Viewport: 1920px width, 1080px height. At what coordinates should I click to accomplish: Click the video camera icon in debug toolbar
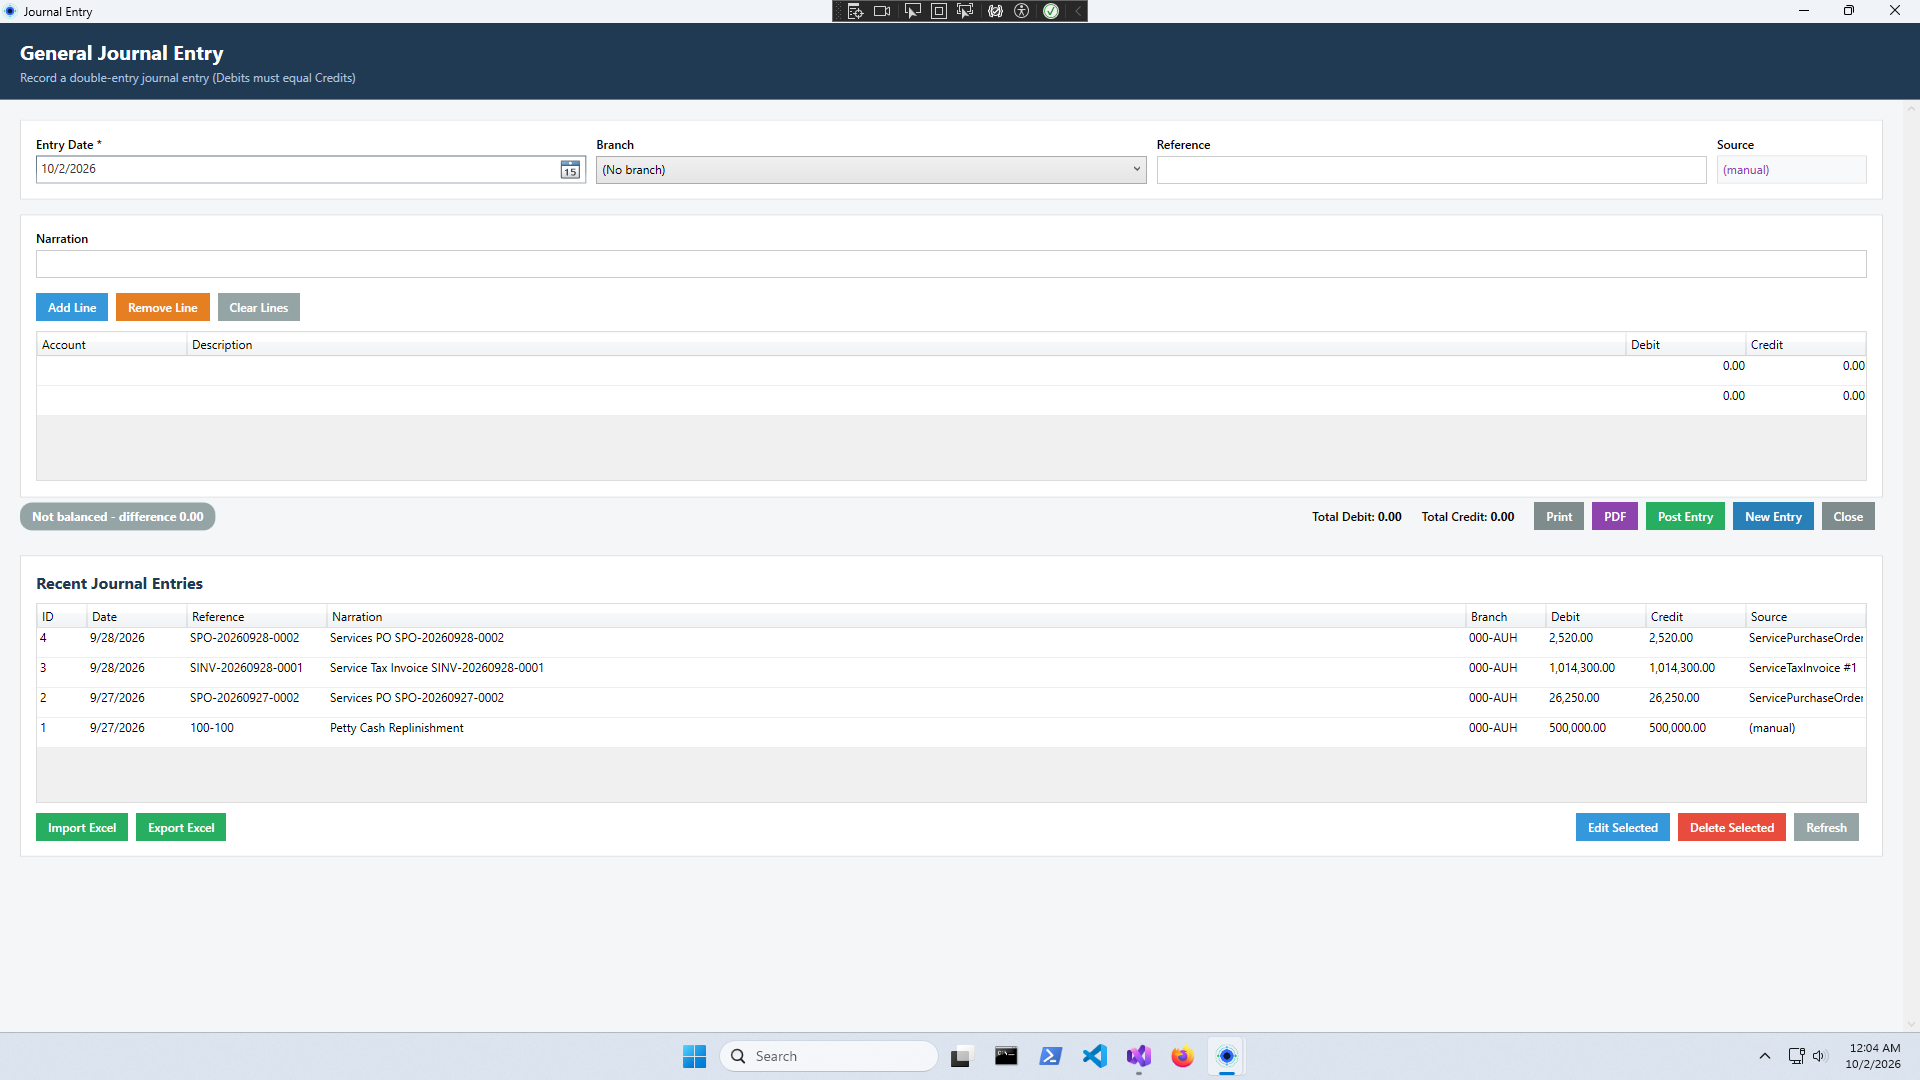click(x=882, y=11)
